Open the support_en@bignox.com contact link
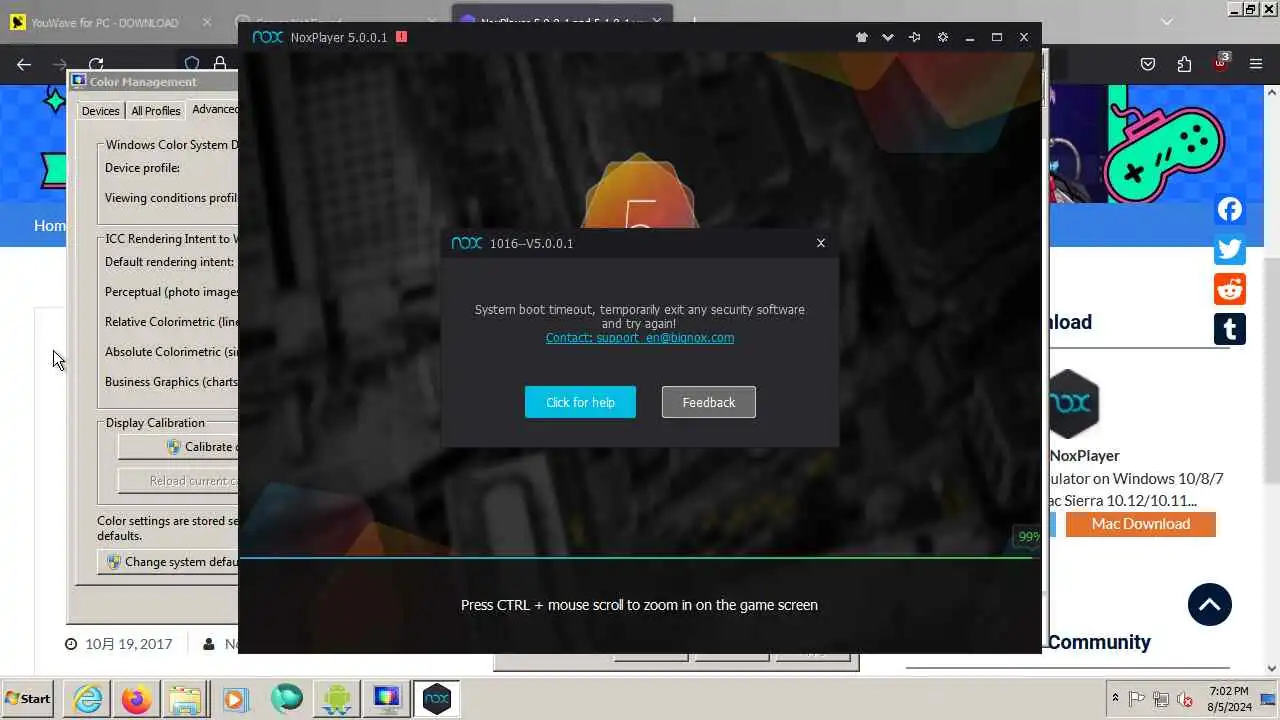This screenshot has height=720, width=1280. [640, 338]
